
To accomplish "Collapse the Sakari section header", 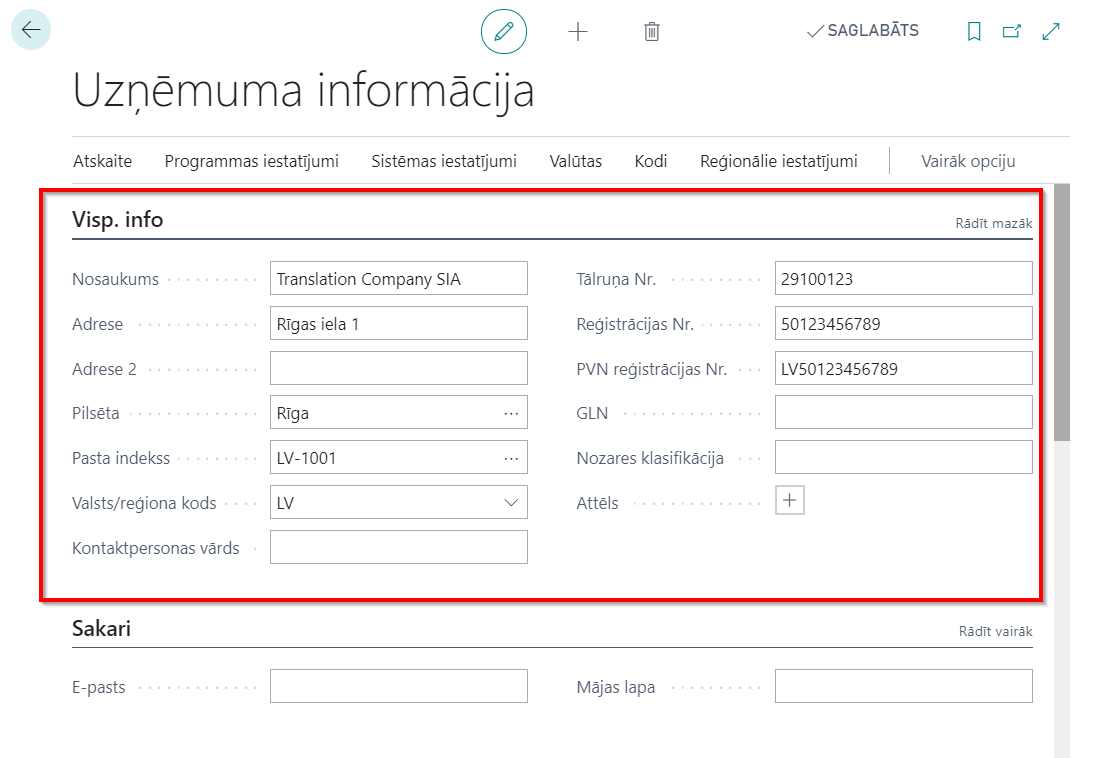I will [x=102, y=628].
